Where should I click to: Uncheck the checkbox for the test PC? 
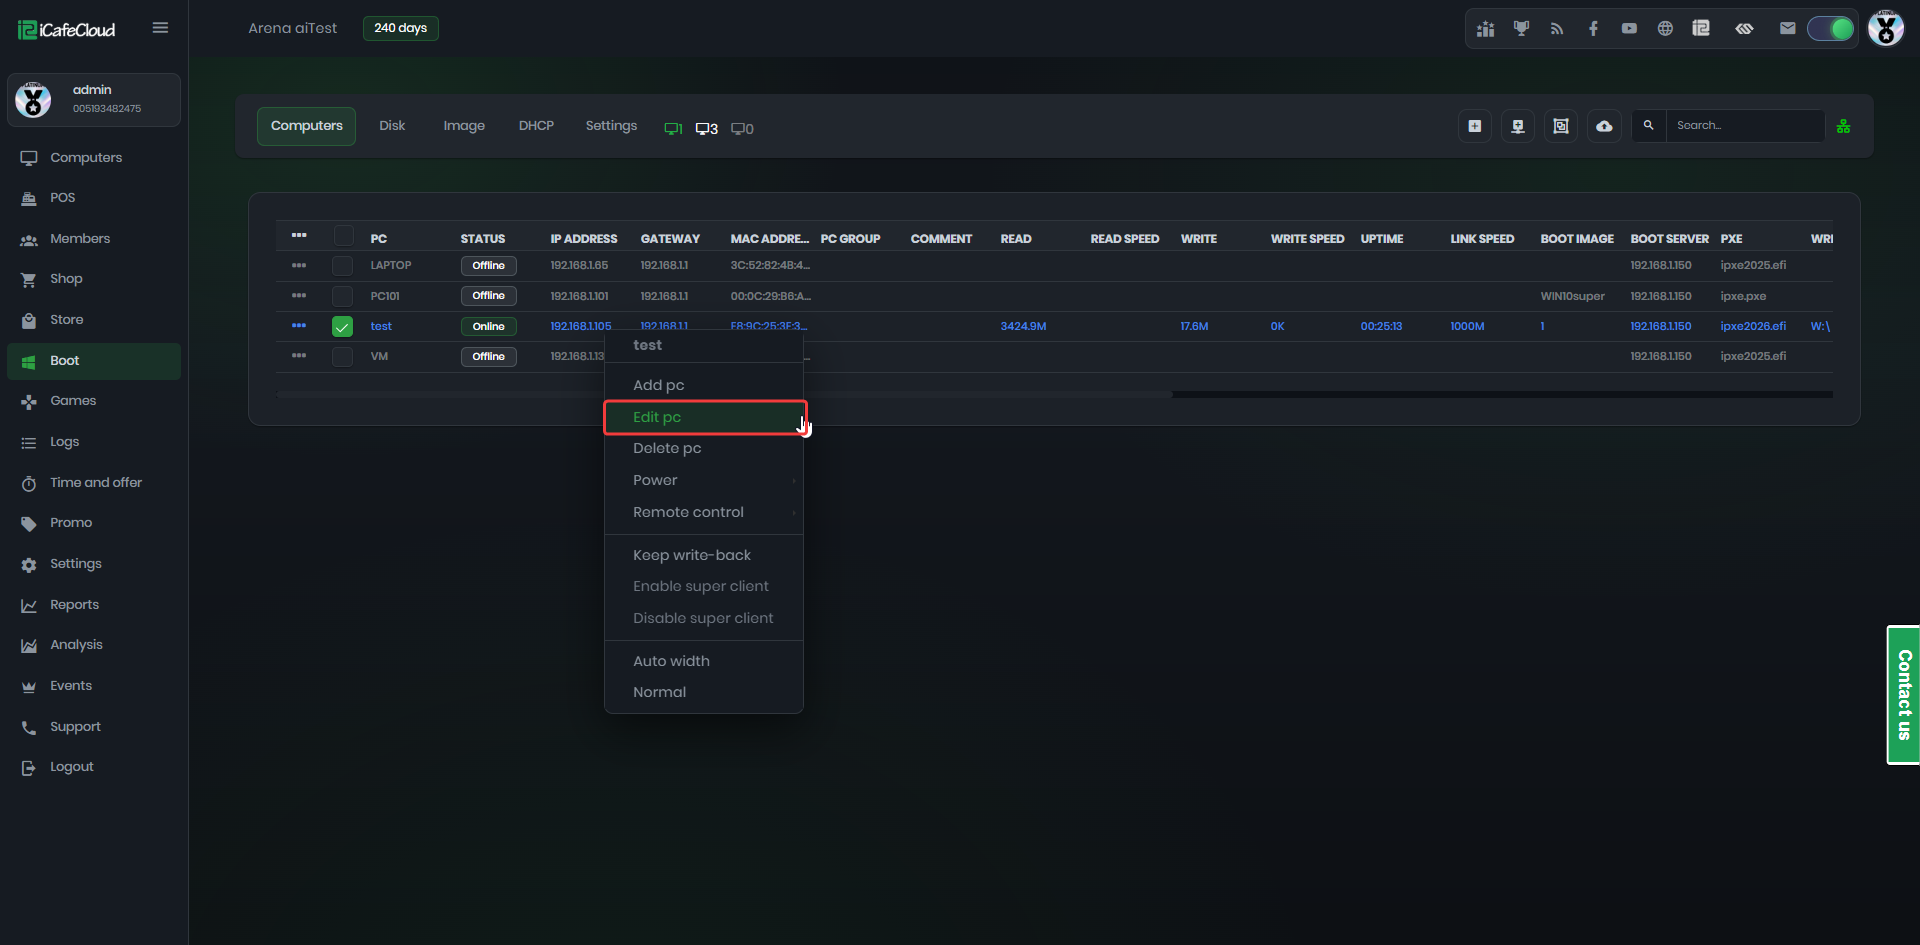342,327
